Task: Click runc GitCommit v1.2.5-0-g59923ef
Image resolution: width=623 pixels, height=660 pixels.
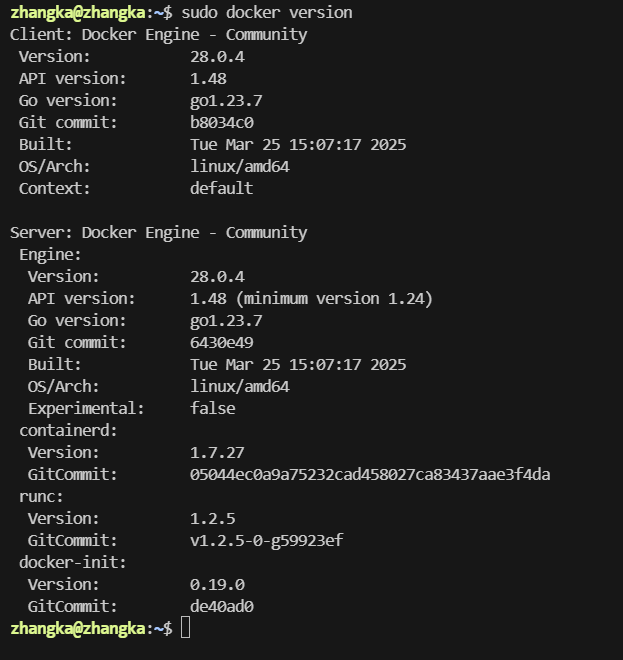Action: click(267, 541)
